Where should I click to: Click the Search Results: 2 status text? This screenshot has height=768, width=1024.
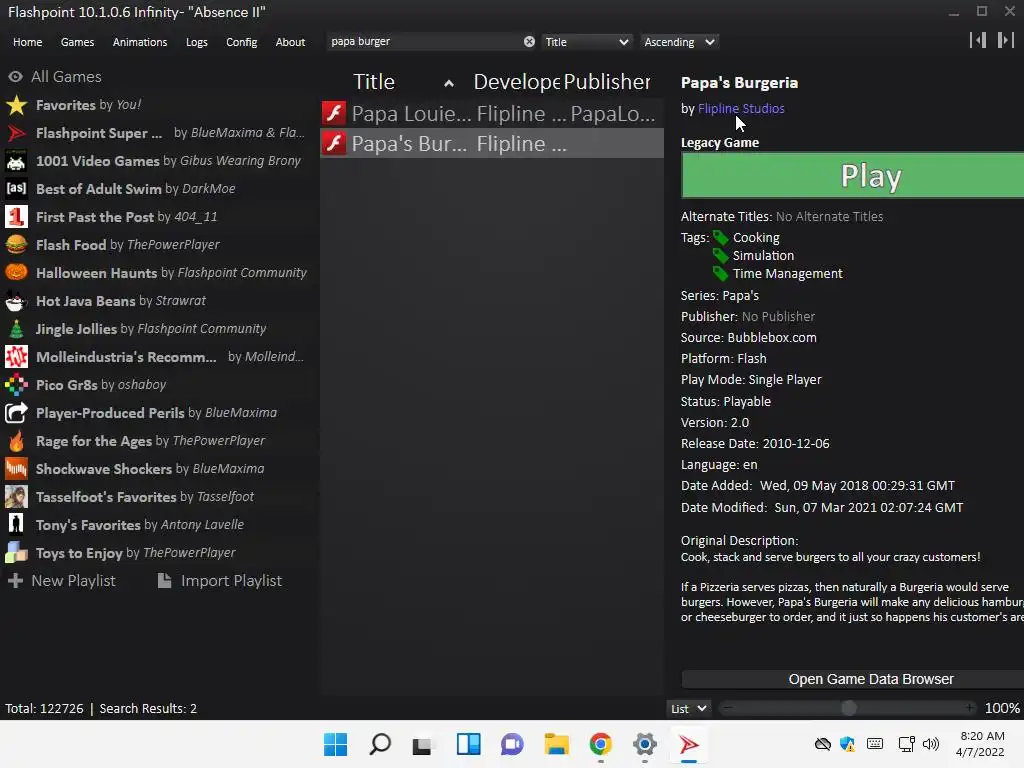point(148,709)
